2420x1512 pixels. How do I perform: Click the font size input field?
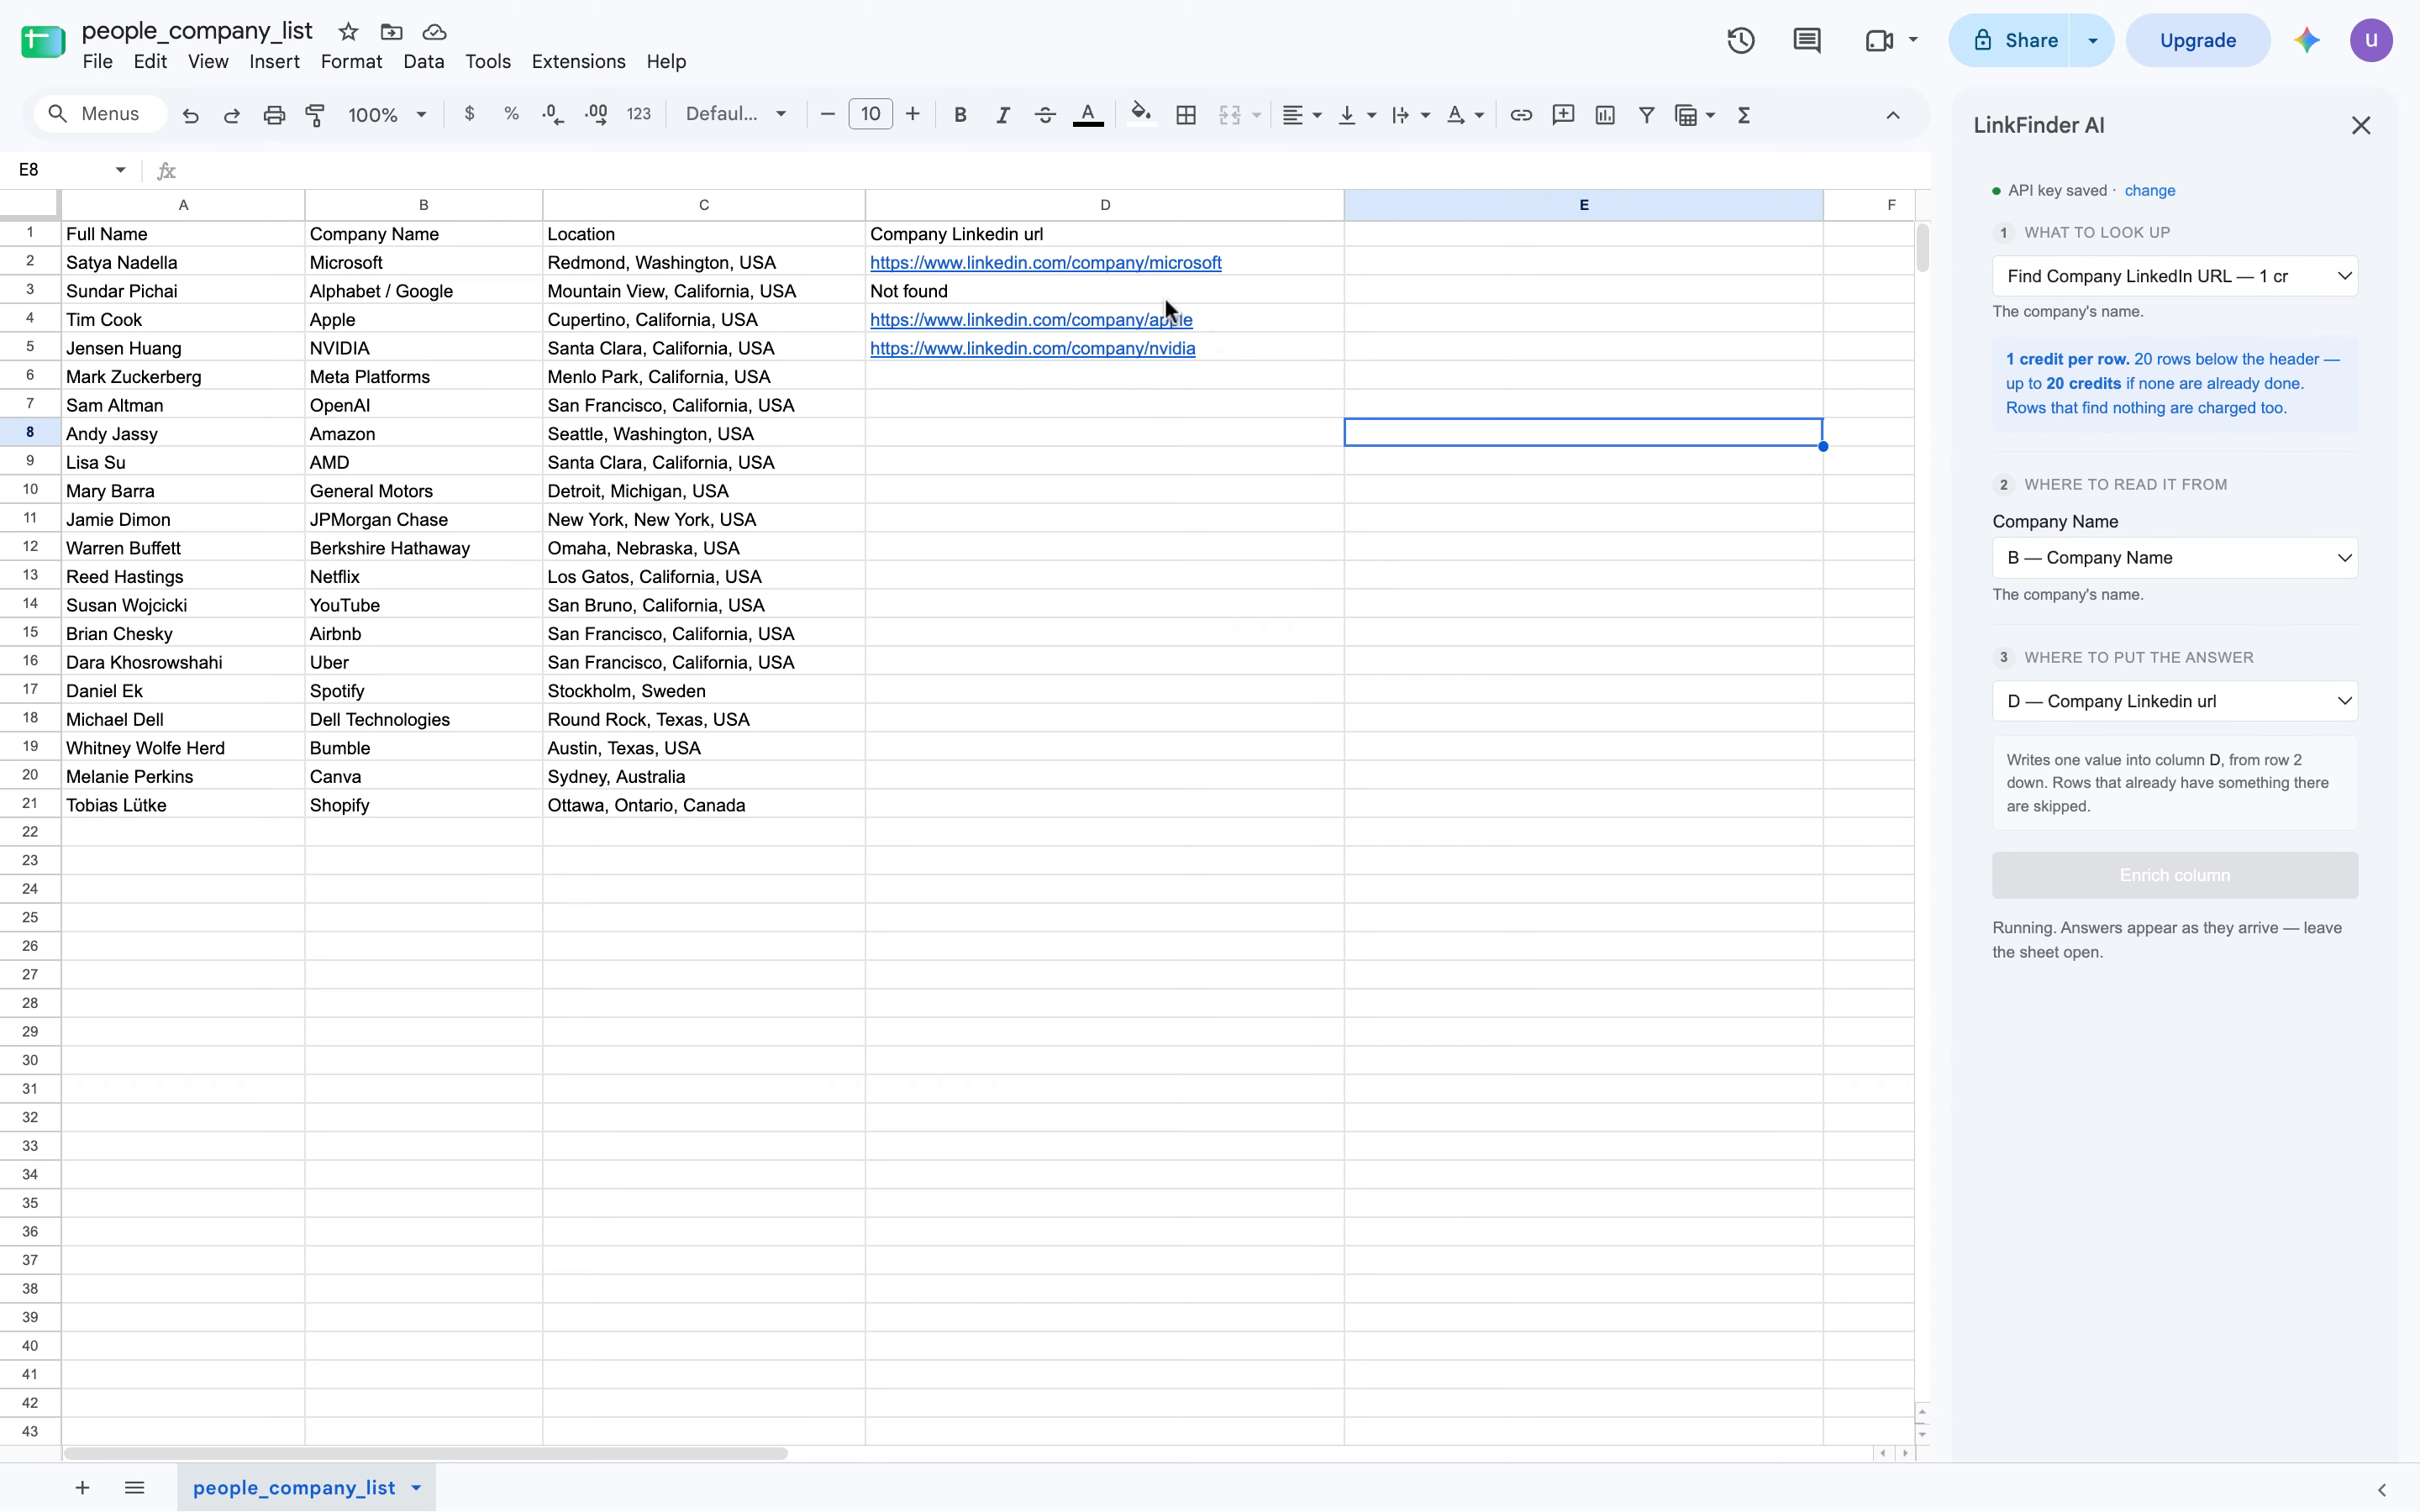(870, 114)
